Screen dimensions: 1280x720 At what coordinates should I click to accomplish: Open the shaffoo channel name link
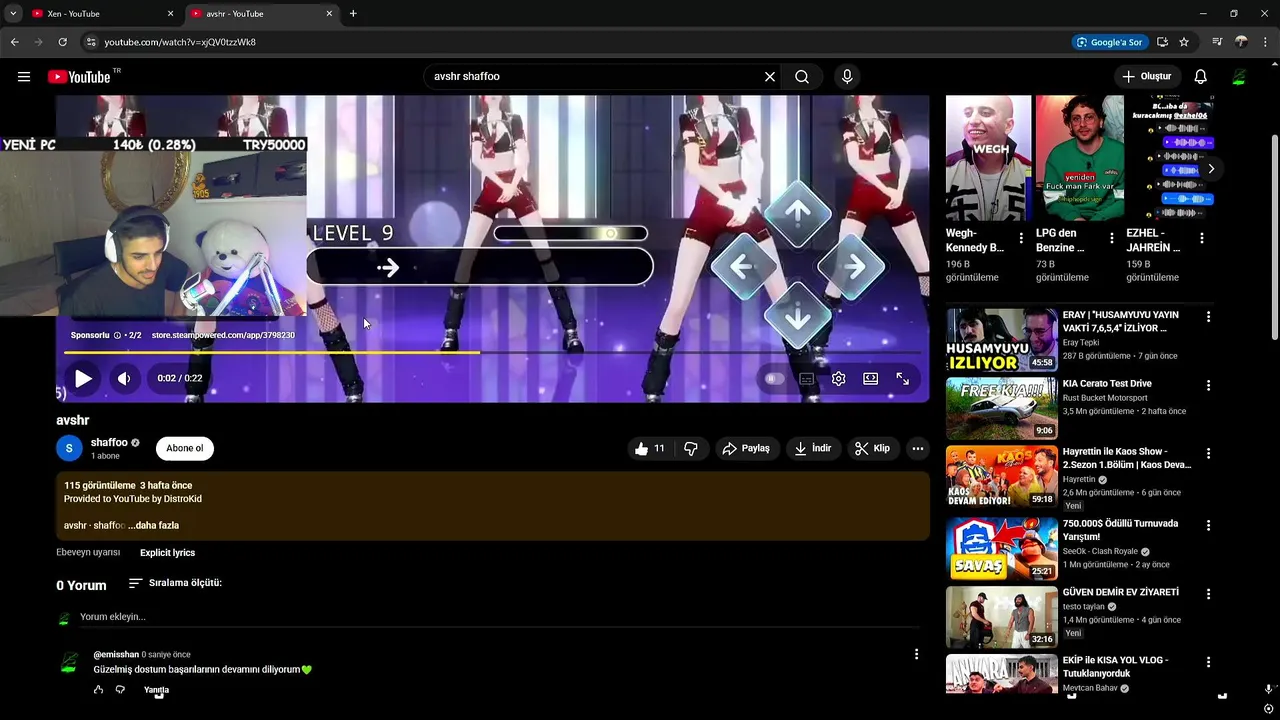109,442
